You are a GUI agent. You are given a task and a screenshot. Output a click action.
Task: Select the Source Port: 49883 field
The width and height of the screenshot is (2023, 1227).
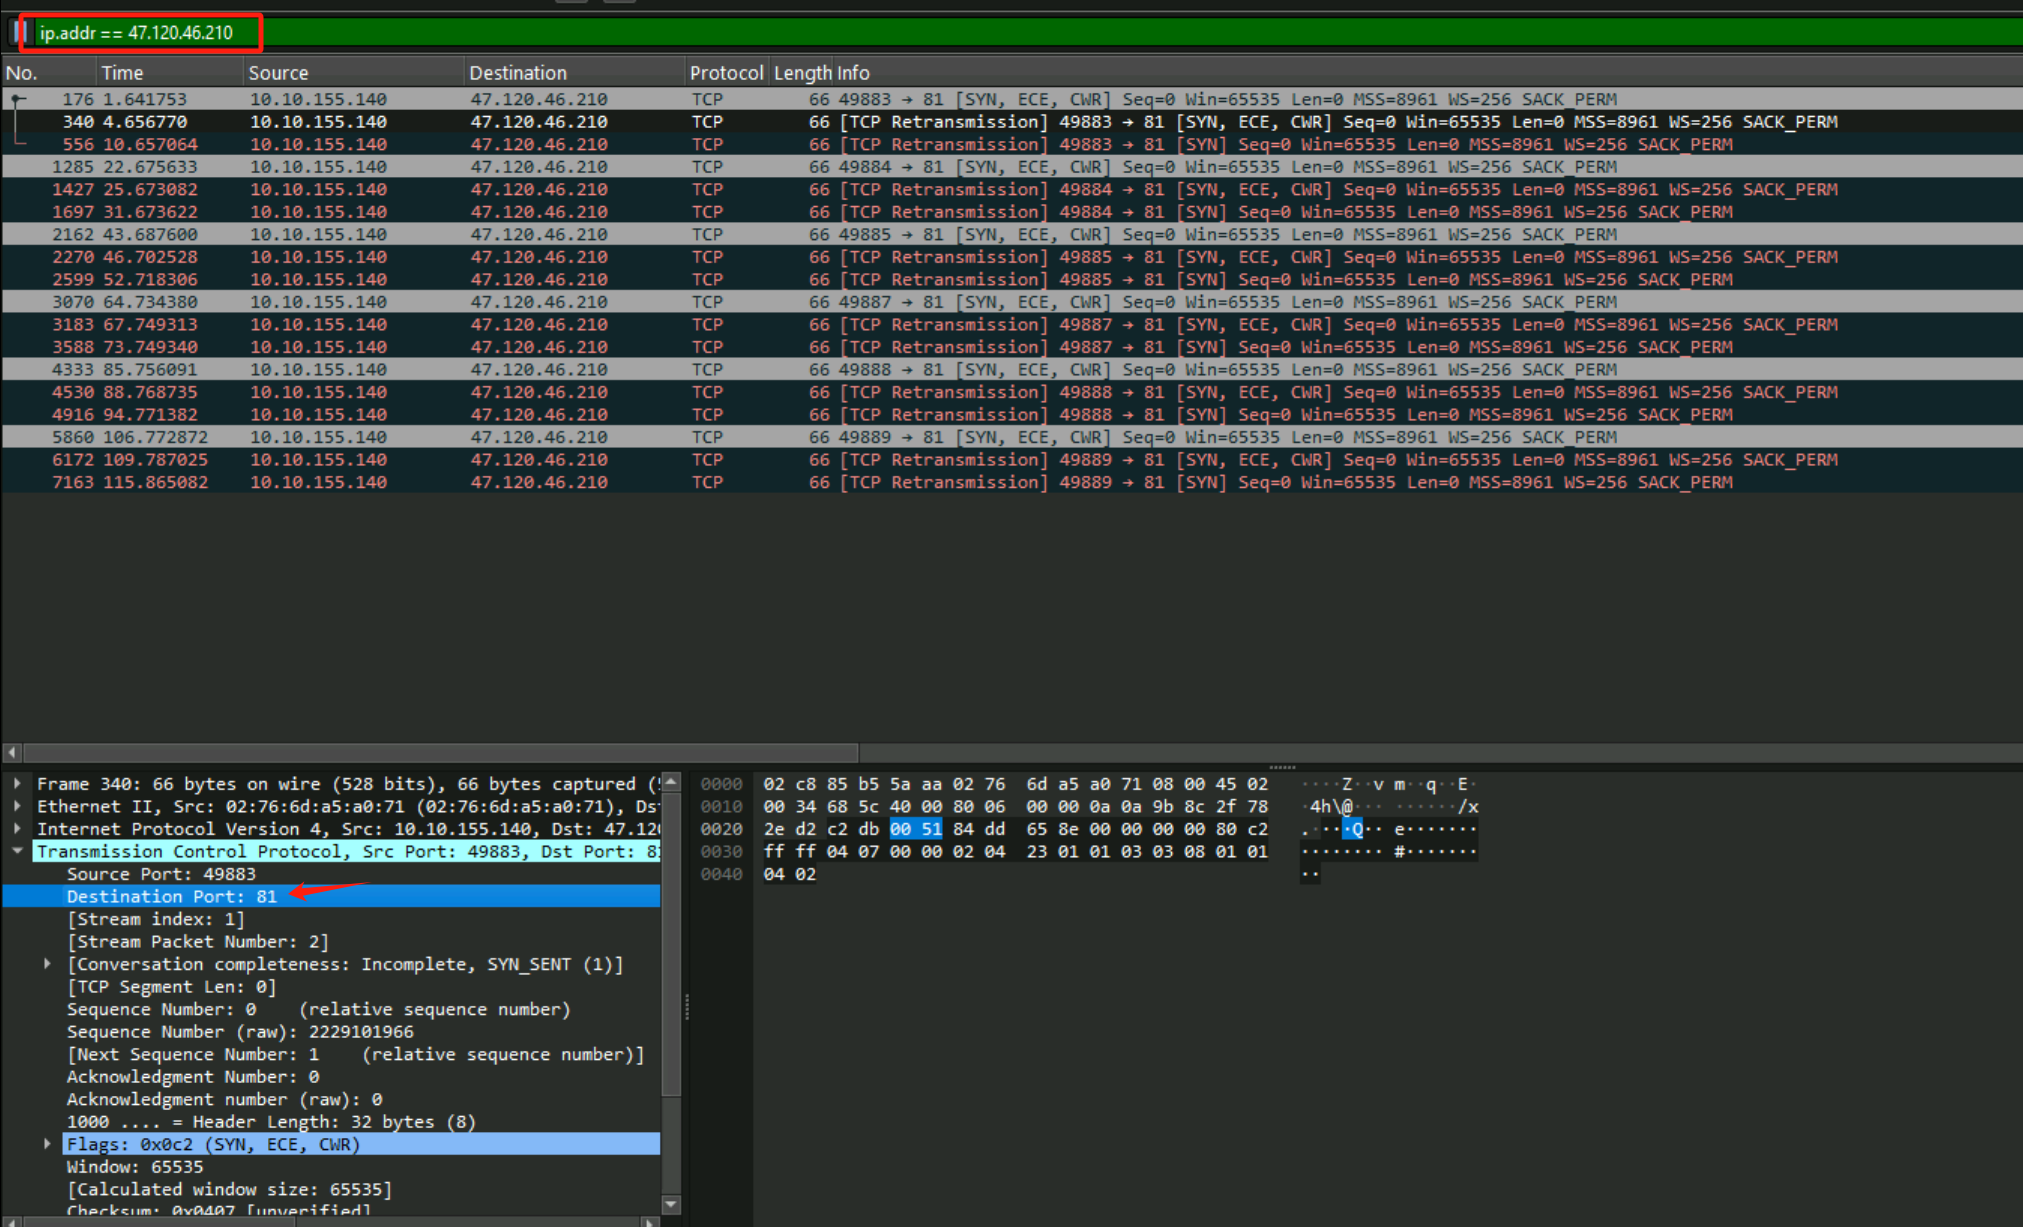[160, 874]
